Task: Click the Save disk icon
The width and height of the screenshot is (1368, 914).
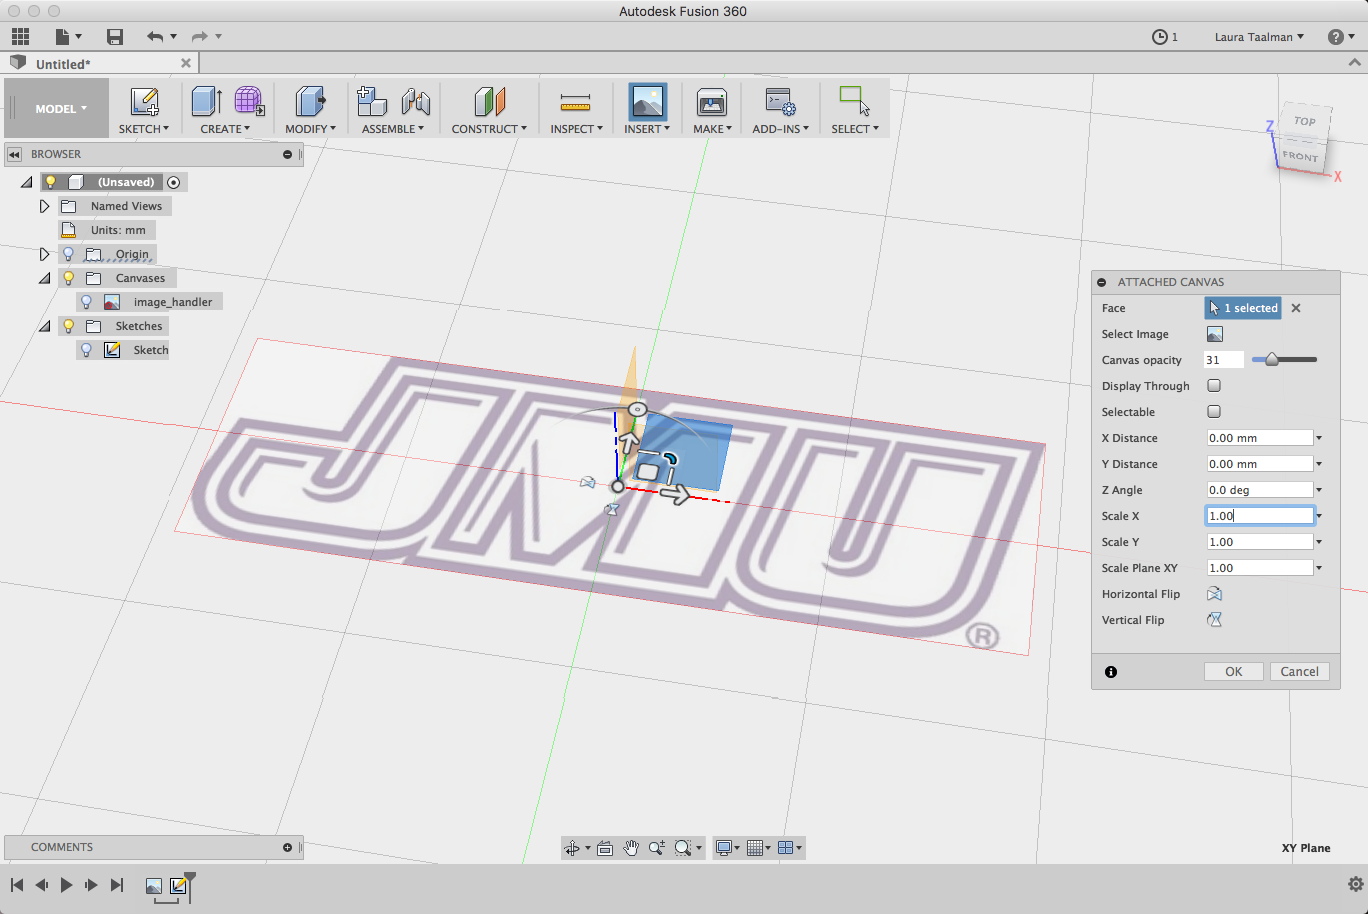Action: [115, 37]
